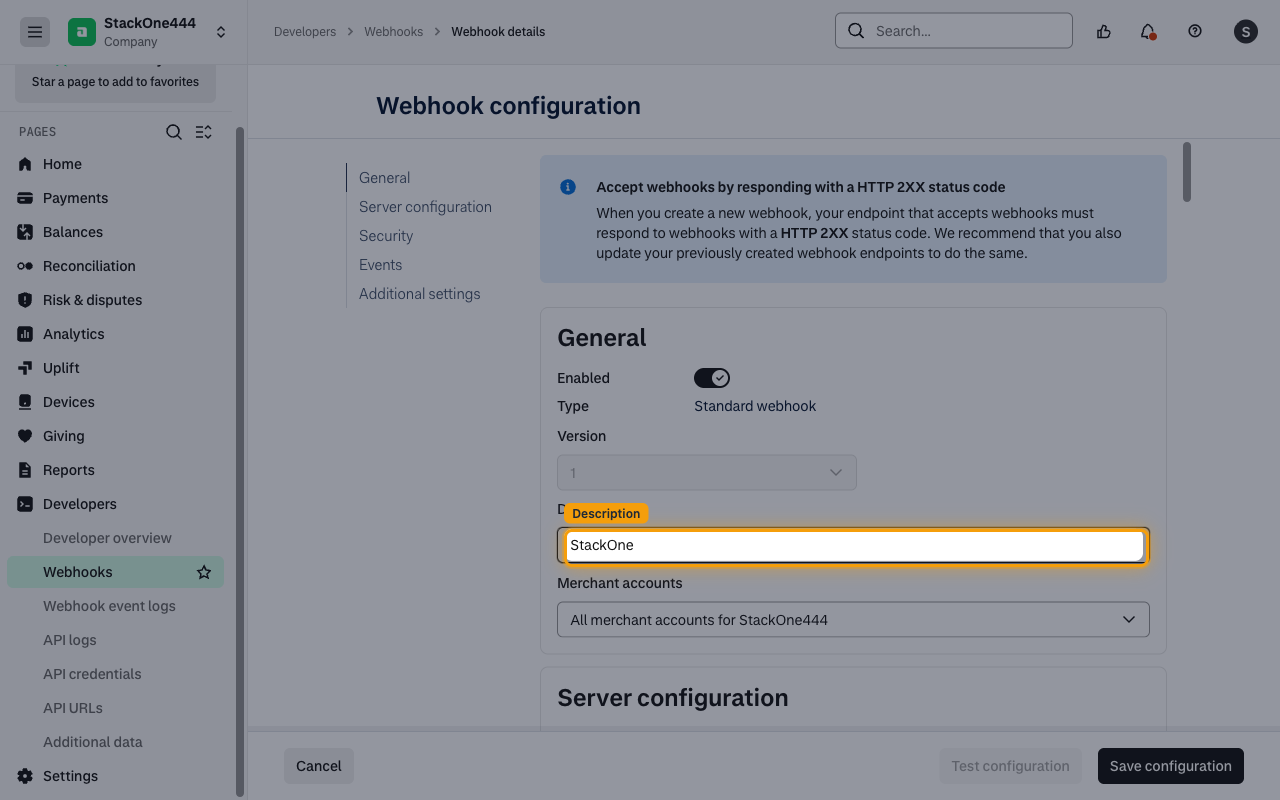The width and height of the screenshot is (1280, 800).
Task: Click the Cancel button
Action: (319, 766)
